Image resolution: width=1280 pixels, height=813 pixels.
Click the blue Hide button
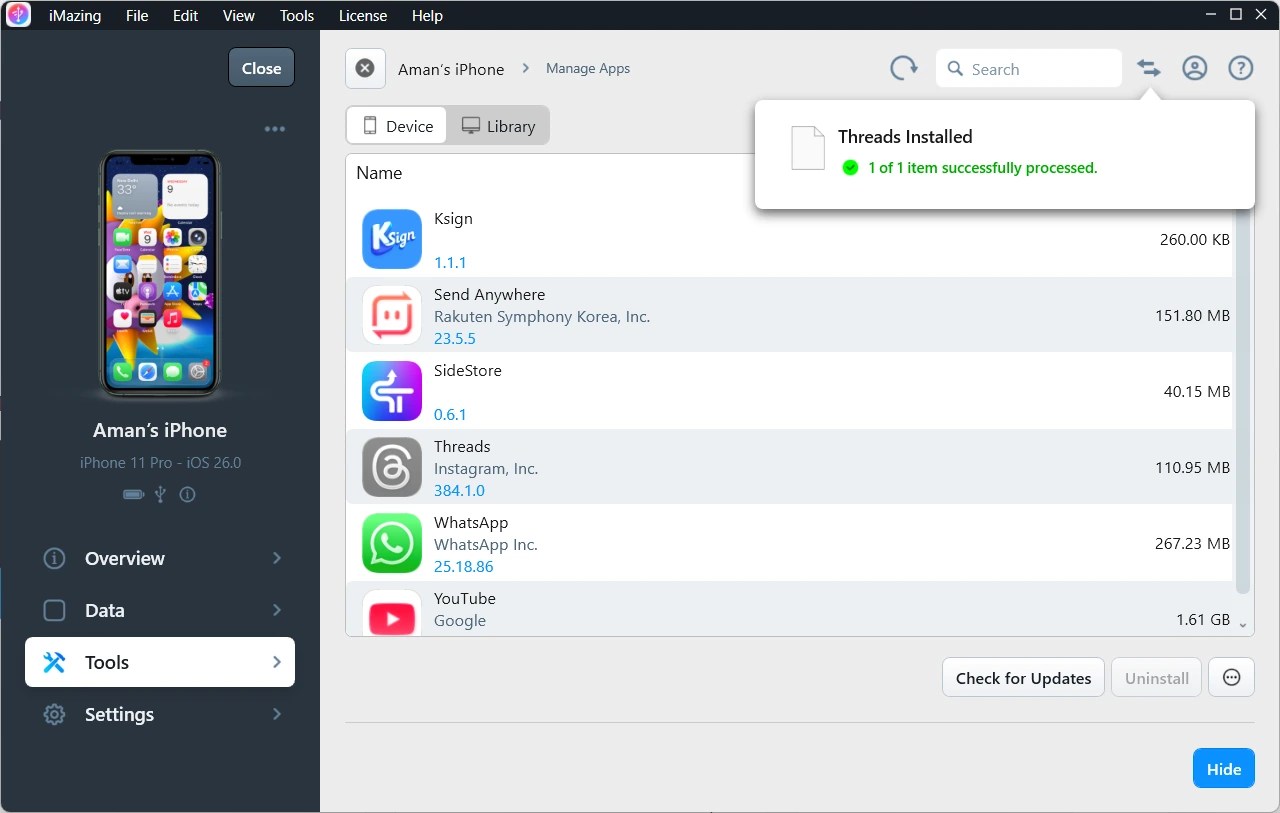coord(1223,768)
